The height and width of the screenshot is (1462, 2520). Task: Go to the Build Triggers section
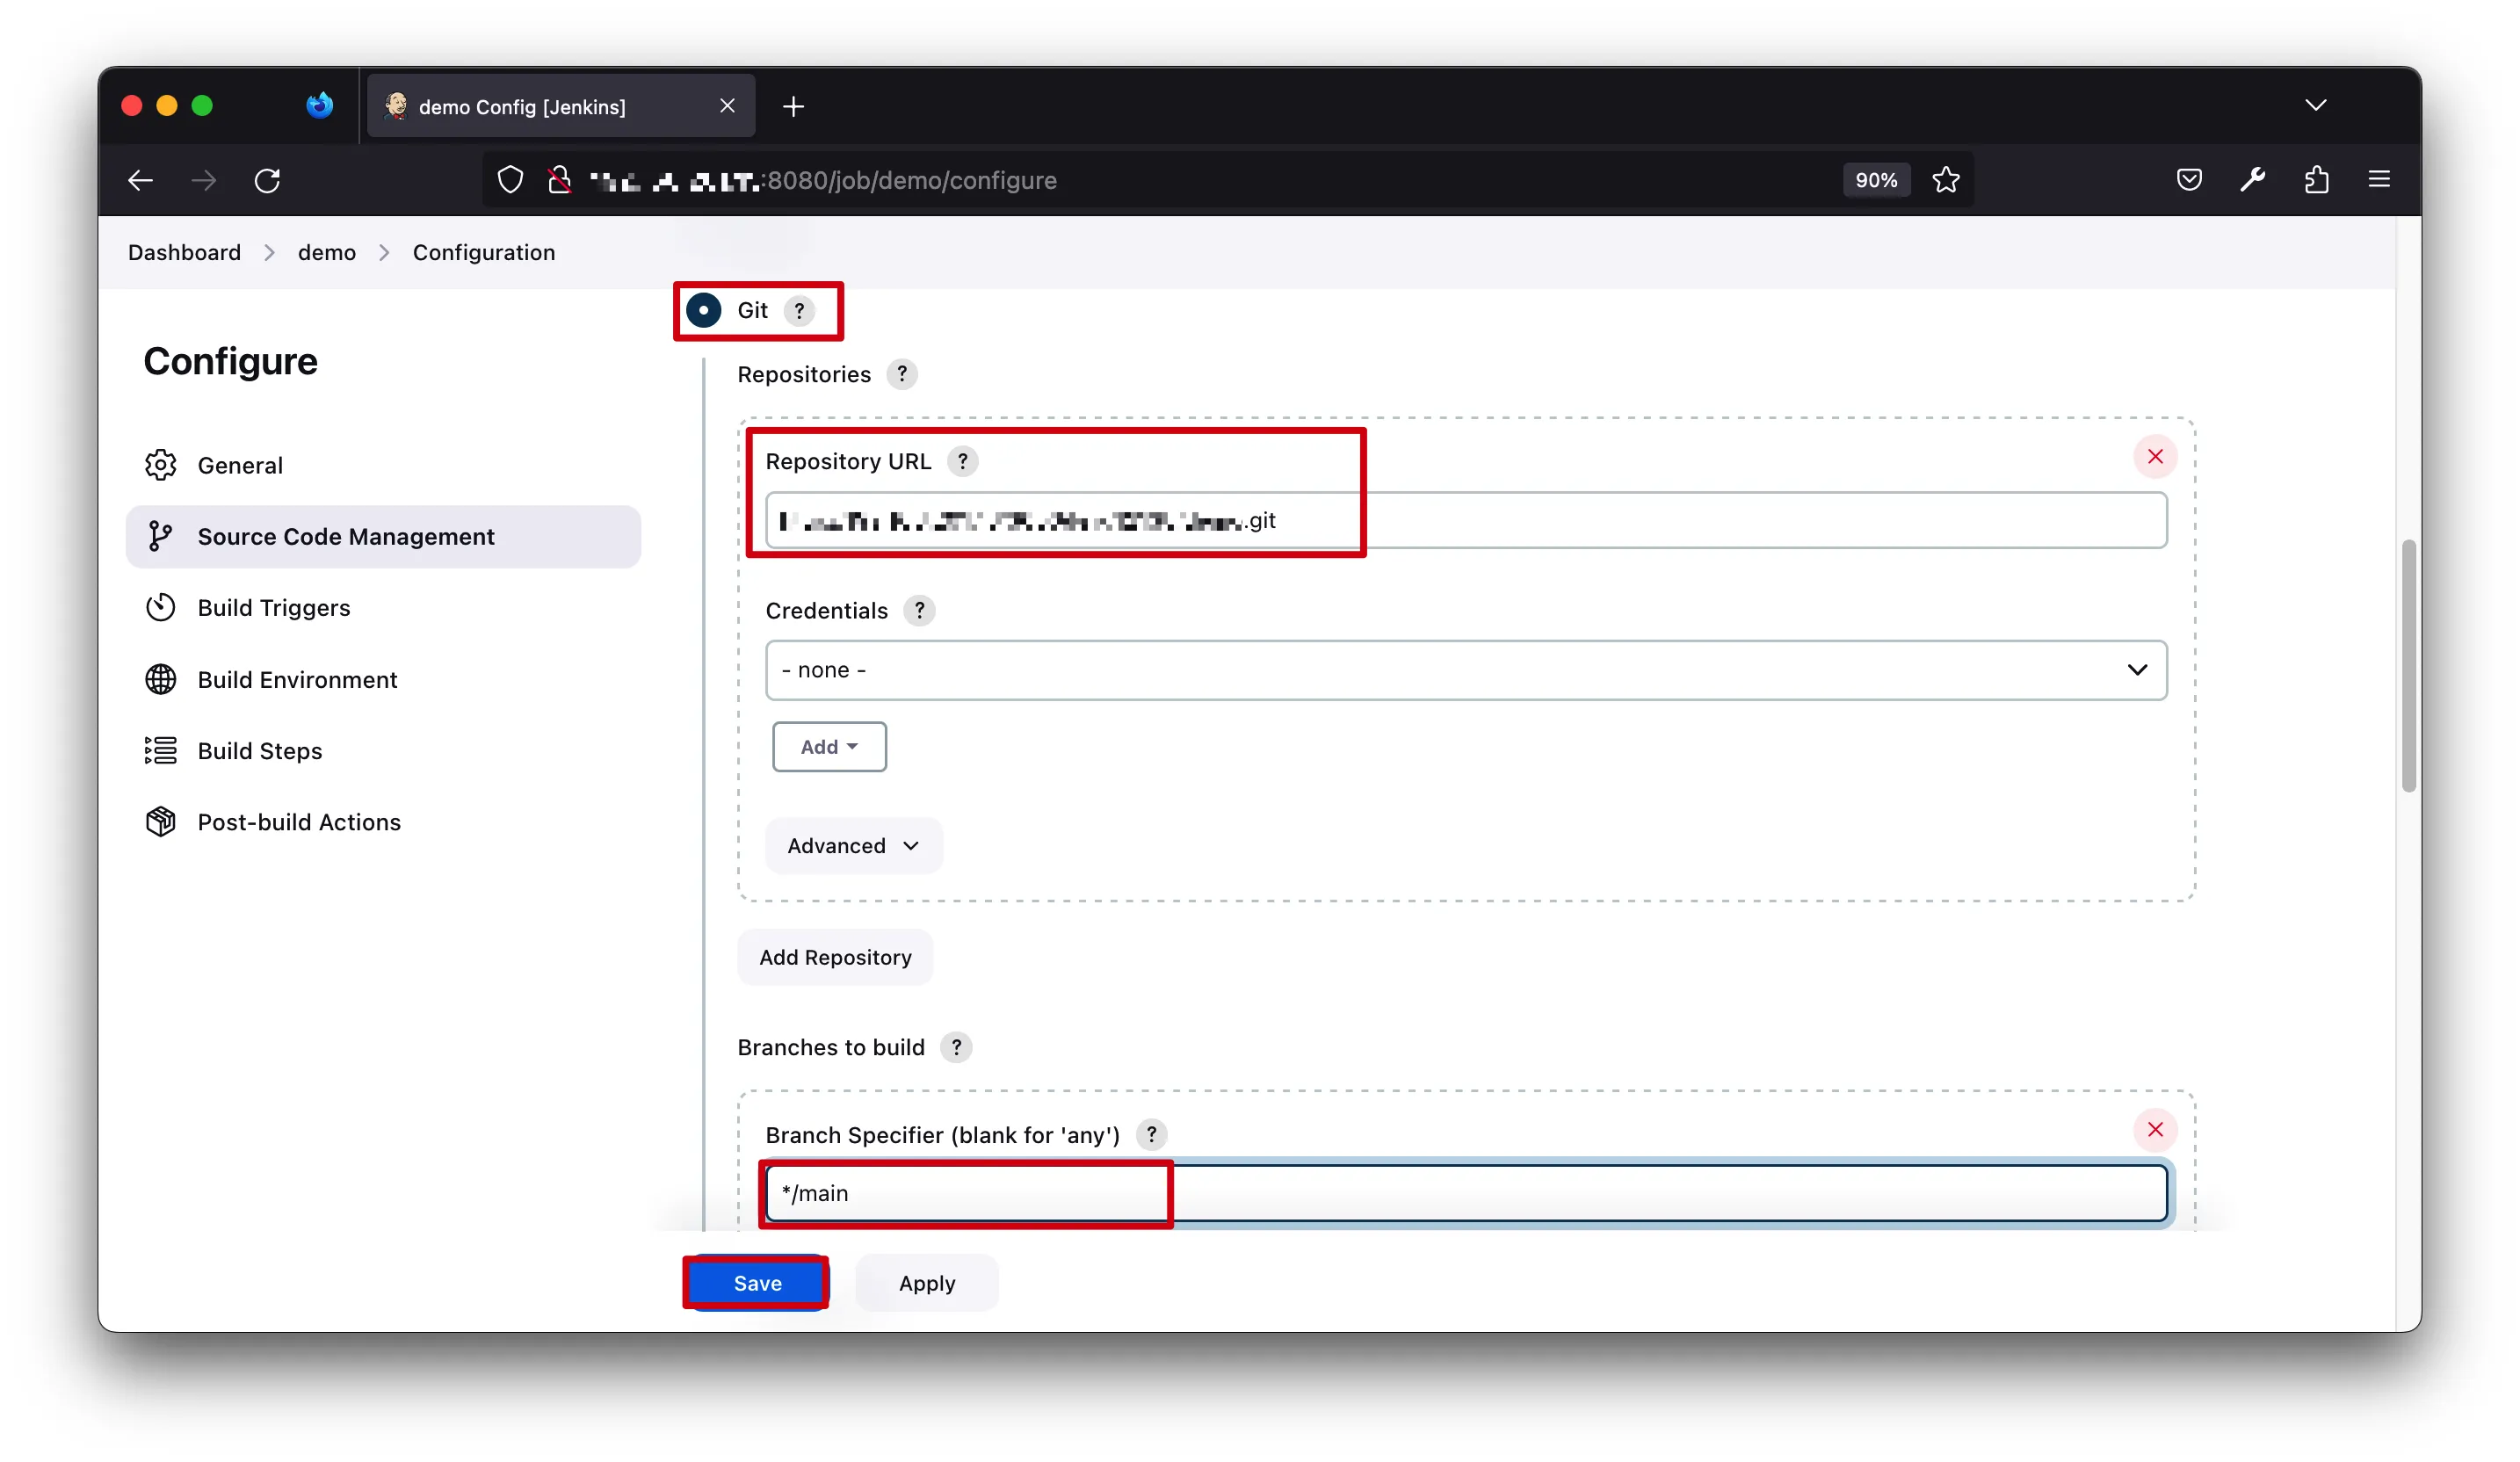273,608
